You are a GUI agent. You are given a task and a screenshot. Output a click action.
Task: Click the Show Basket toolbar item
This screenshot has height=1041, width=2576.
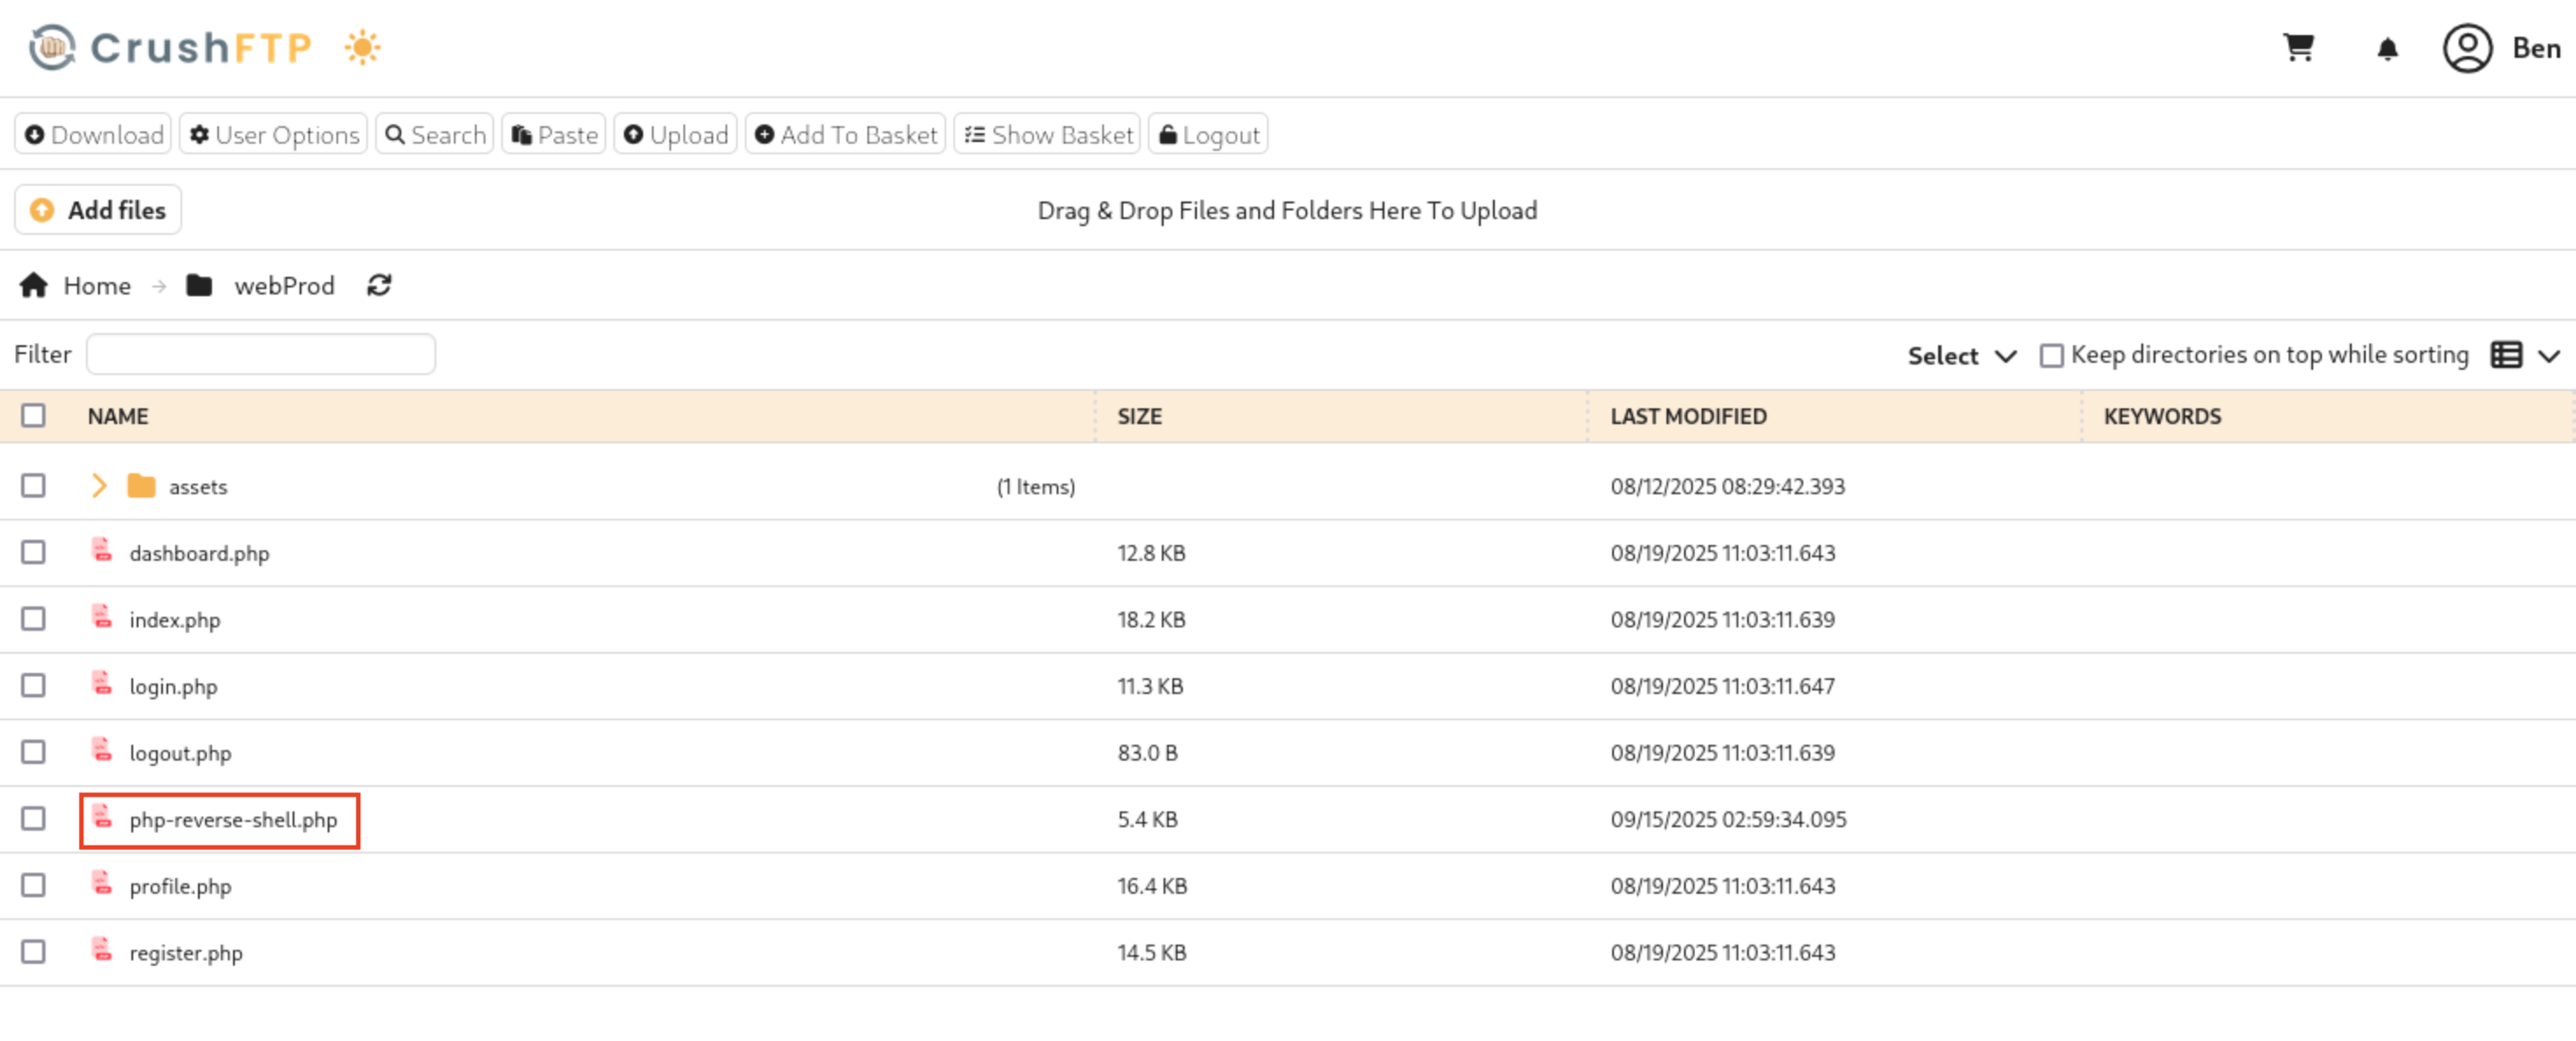click(x=1048, y=135)
